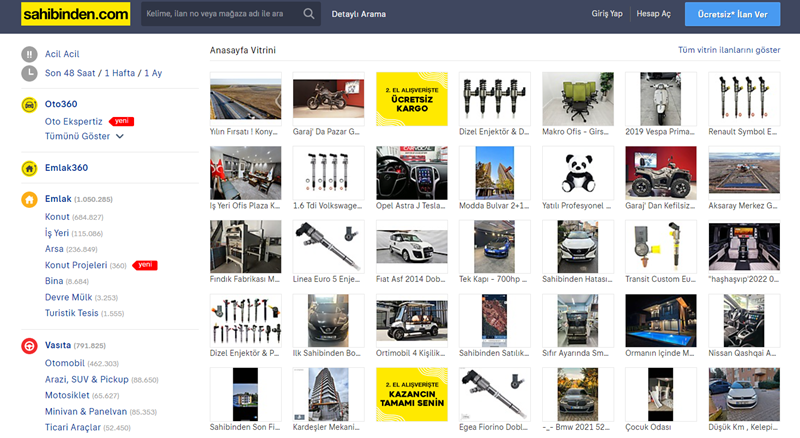
Task: Click the Oto360 car icon
Action: 29,104
